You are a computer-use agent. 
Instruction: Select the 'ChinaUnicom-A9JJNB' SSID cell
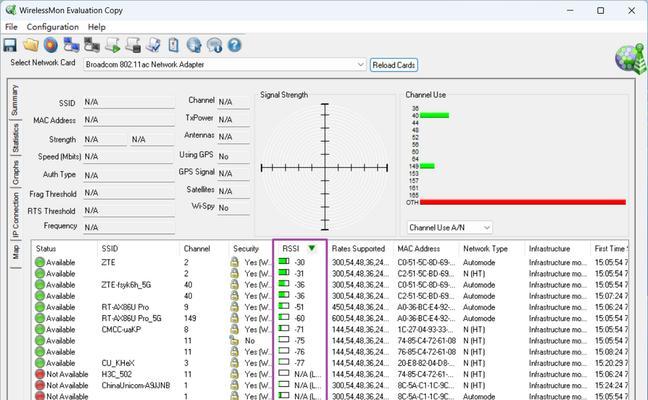[136, 385]
